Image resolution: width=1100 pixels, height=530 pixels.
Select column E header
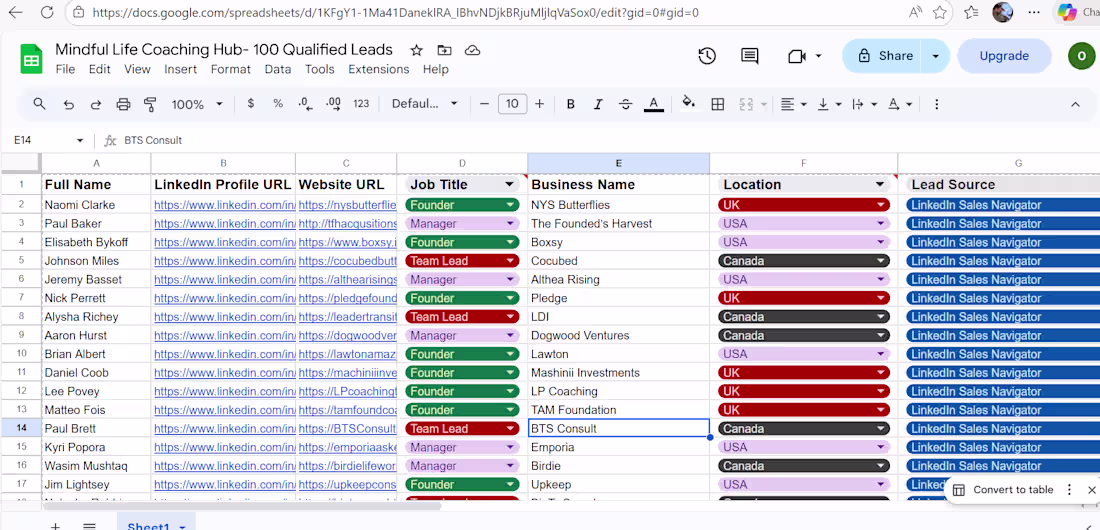pyautogui.click(x=618, y=163)
